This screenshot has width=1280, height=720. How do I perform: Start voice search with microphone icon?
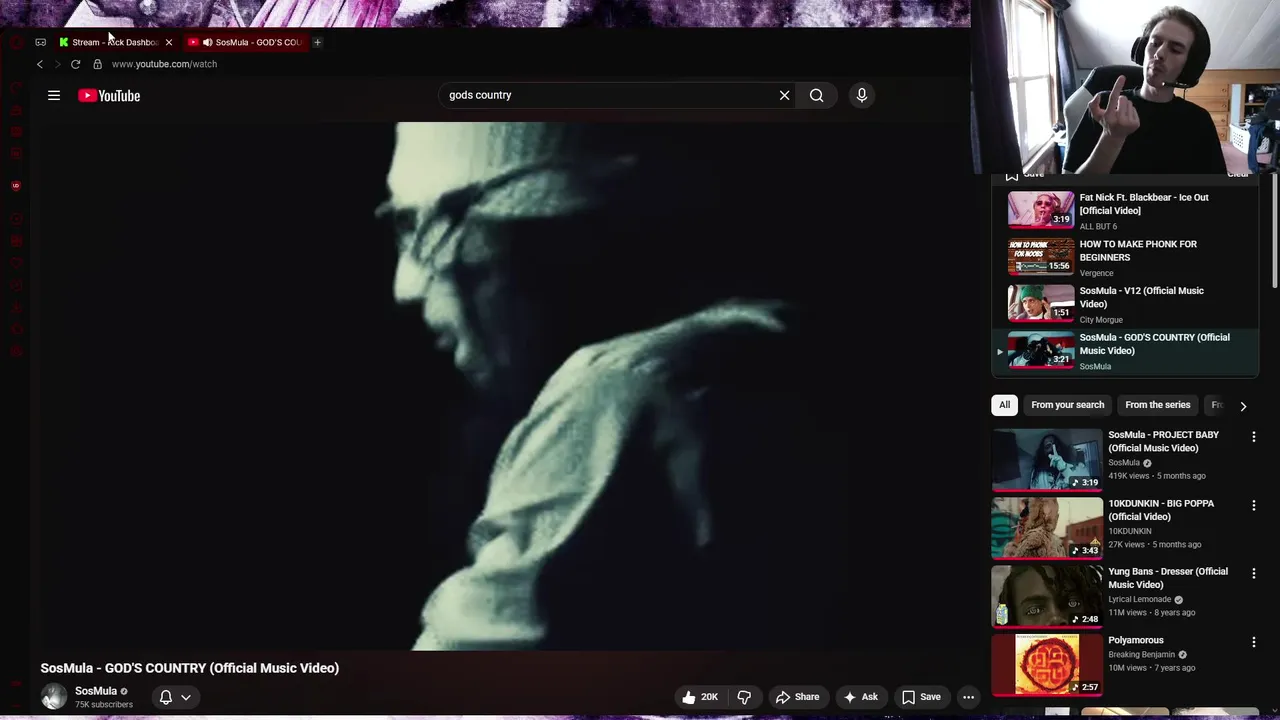click(x=861, y=95)
